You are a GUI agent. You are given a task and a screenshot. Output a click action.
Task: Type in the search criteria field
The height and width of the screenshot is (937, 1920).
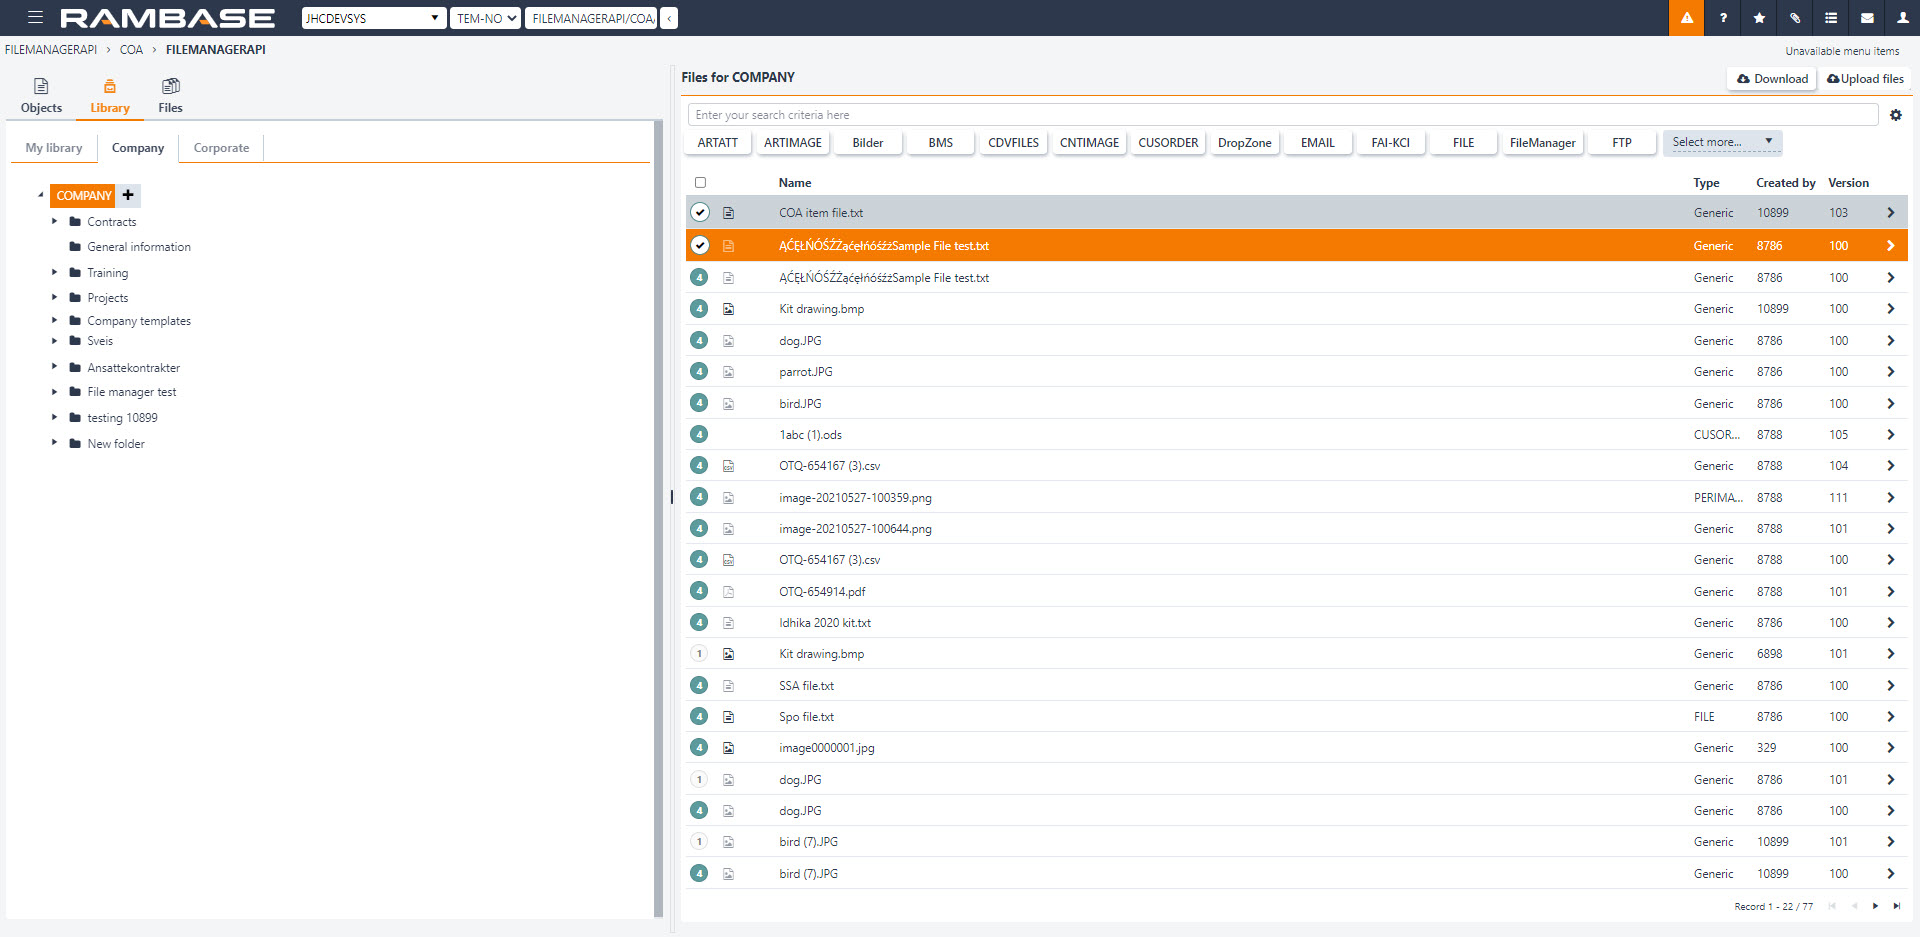tap(1100, 114)
